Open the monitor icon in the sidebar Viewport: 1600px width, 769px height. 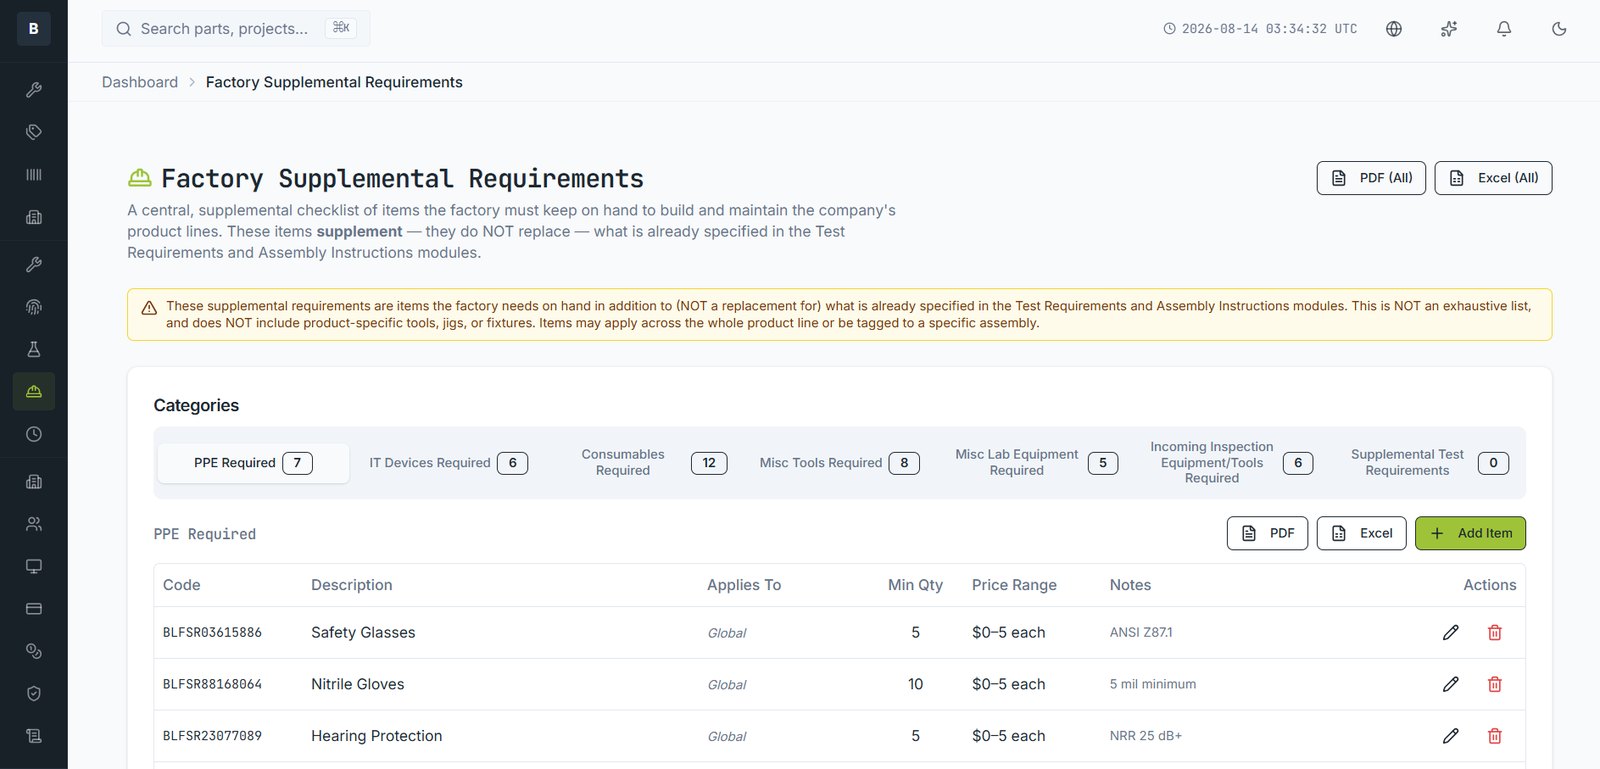[x=34, y=566]
